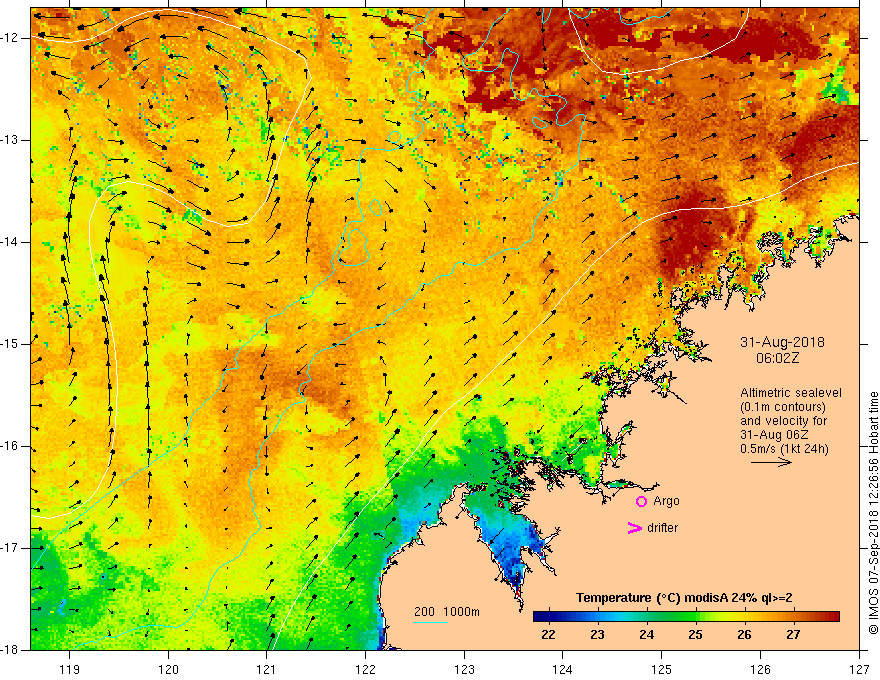
Task: Click the 'and velocity for' text
Action: pos(783,421)
